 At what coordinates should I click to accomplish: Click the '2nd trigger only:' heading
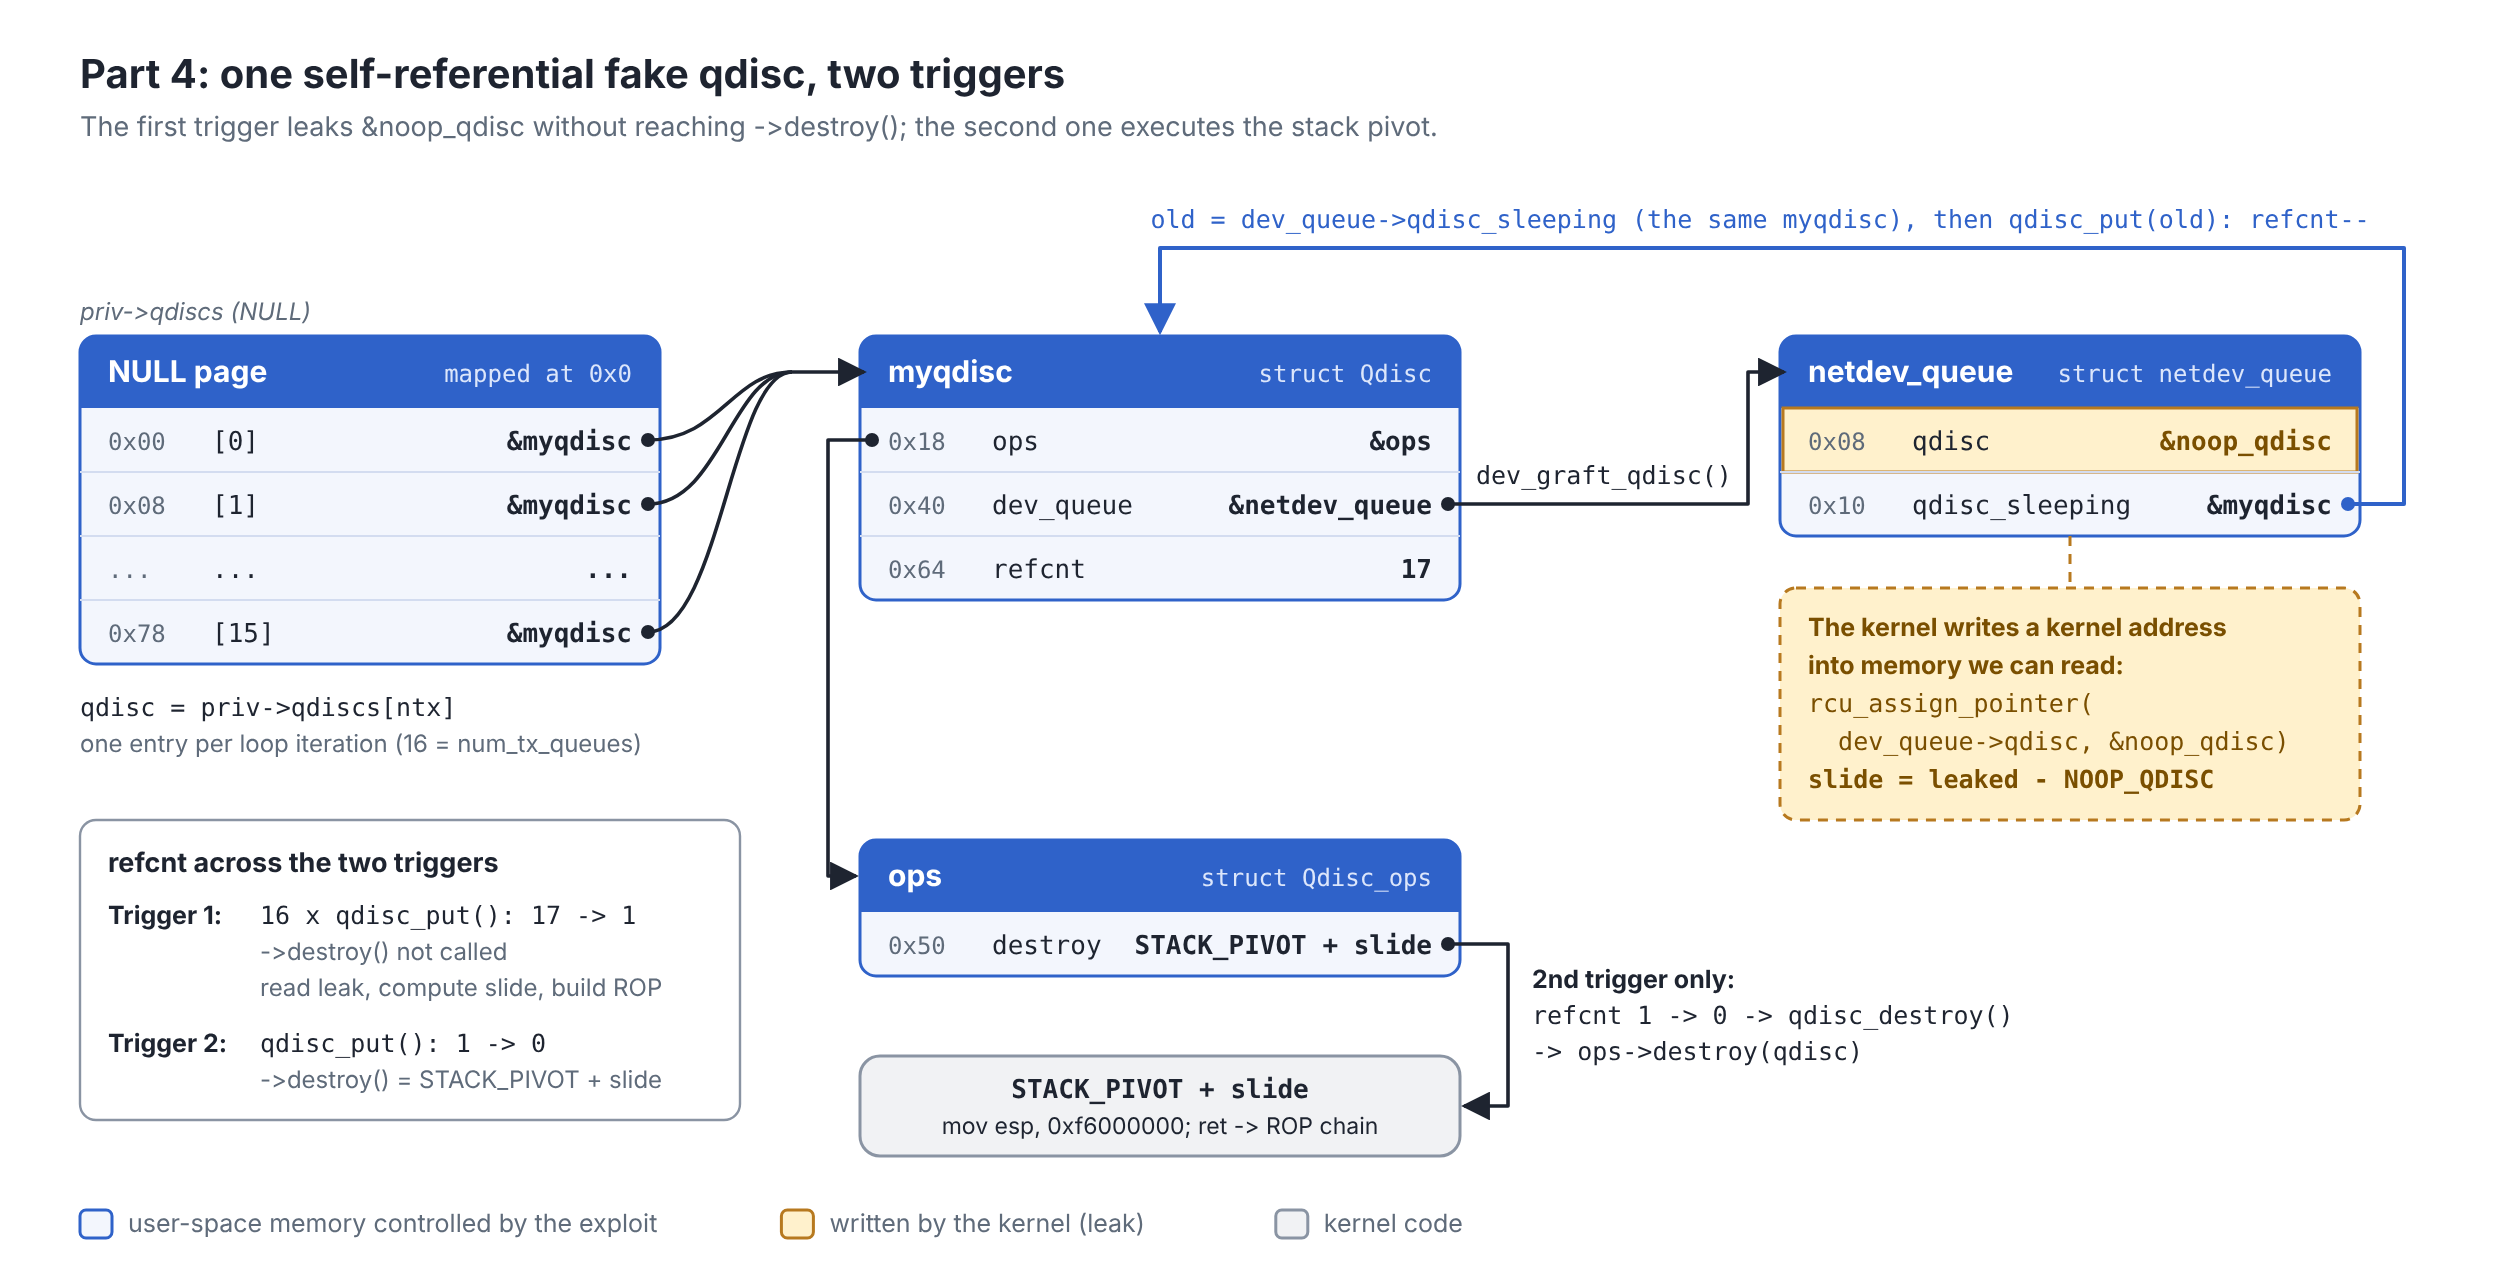click(1633, 979)
